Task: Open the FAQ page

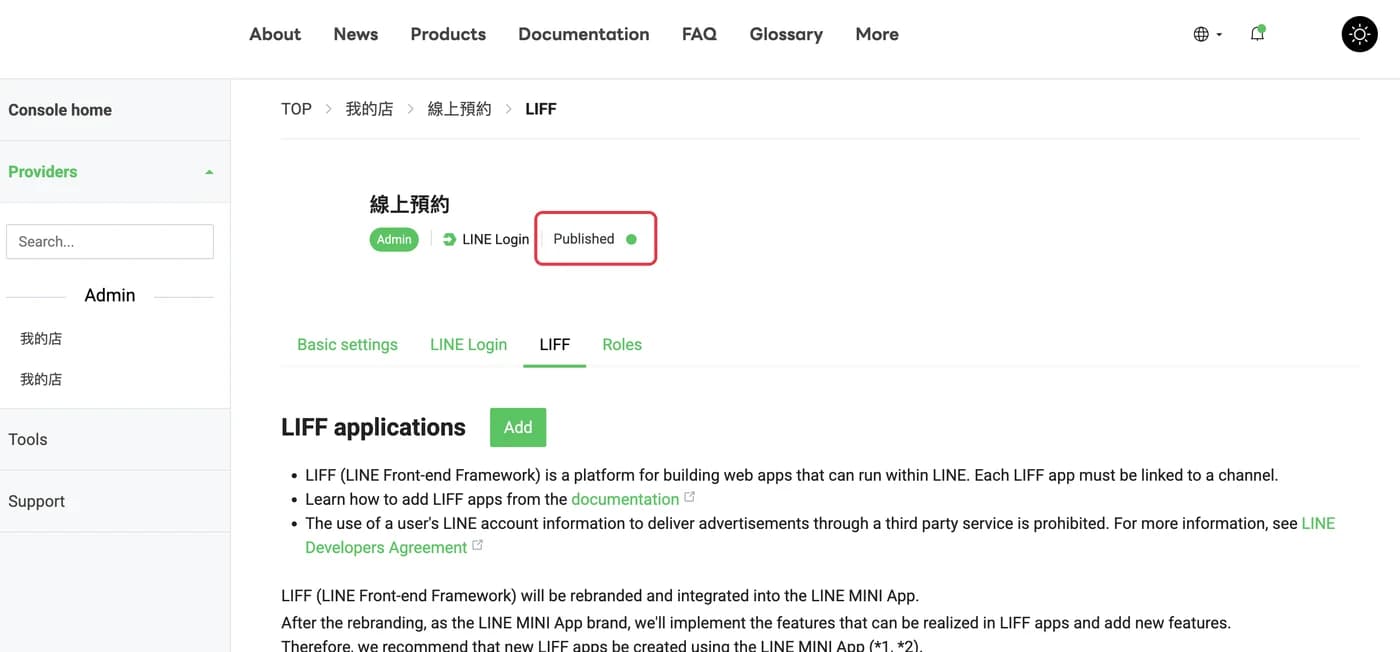Action: point(699,34)
